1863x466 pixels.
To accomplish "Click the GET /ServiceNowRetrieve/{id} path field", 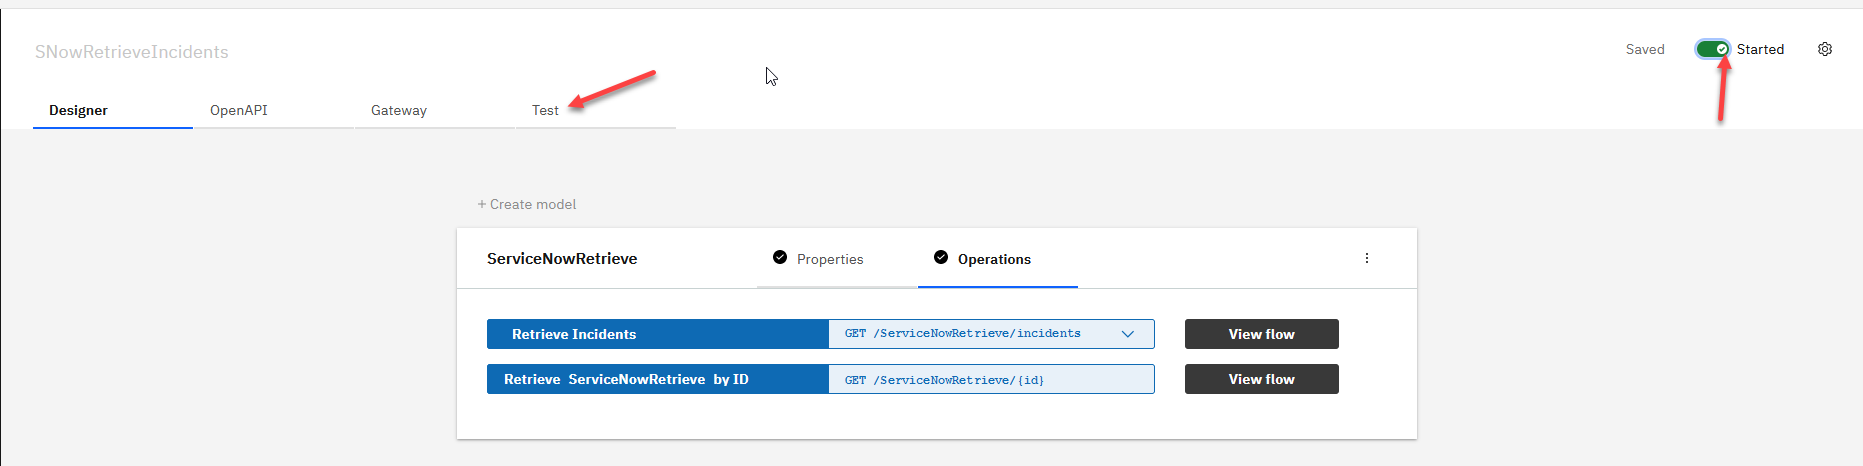I will tap(990, 380).
